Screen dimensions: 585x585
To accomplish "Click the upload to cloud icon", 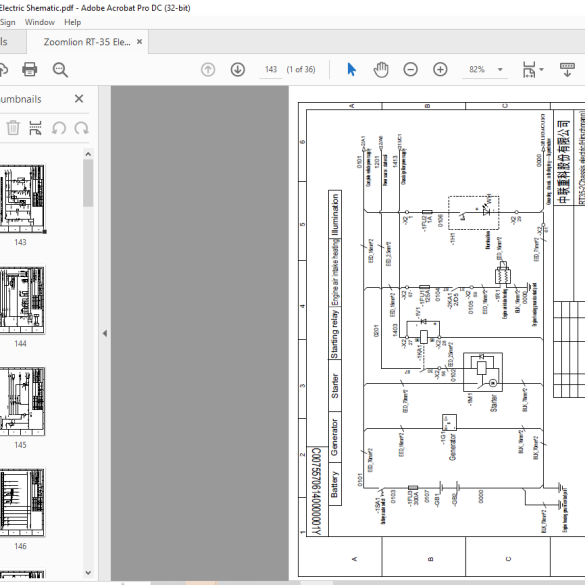I will pyautogui.click(x=3, y=70).
